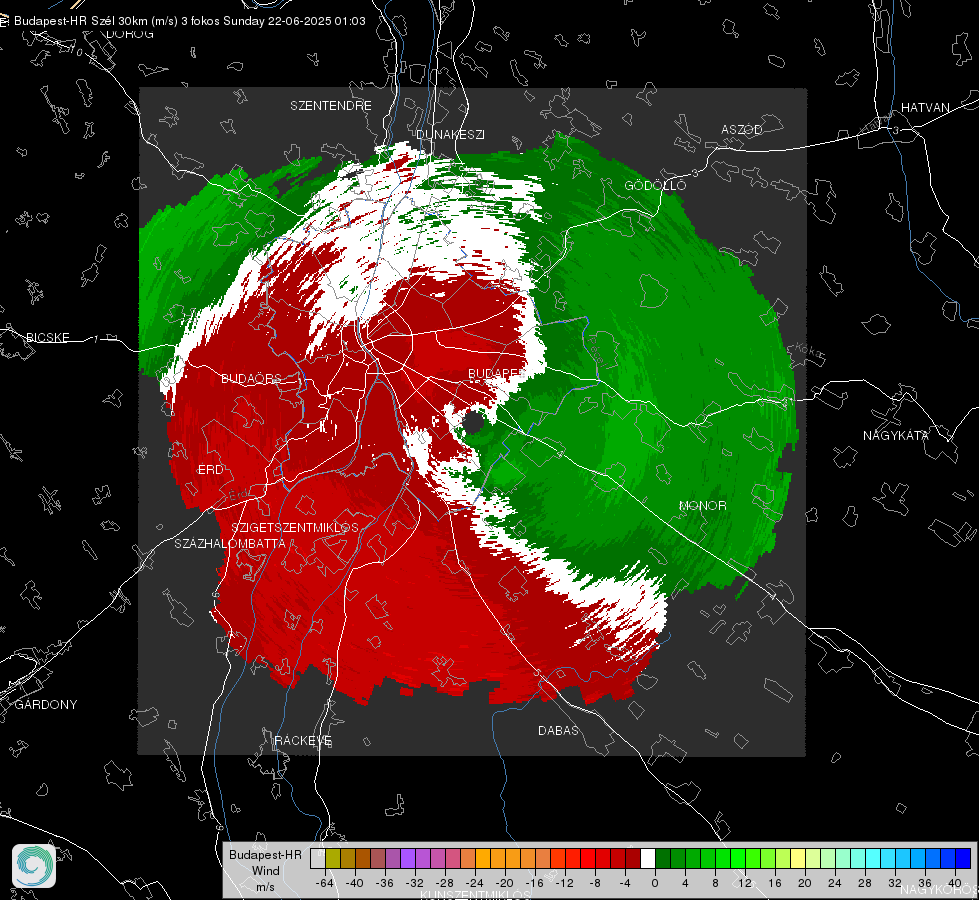Click the ÉRD city label

(210, 470)
